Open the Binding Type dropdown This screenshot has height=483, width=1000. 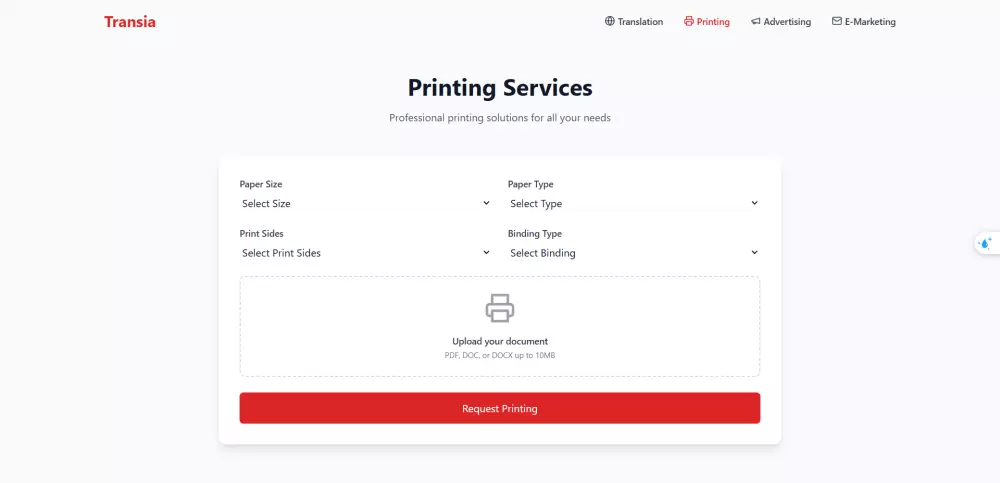[x=634, y=253]
